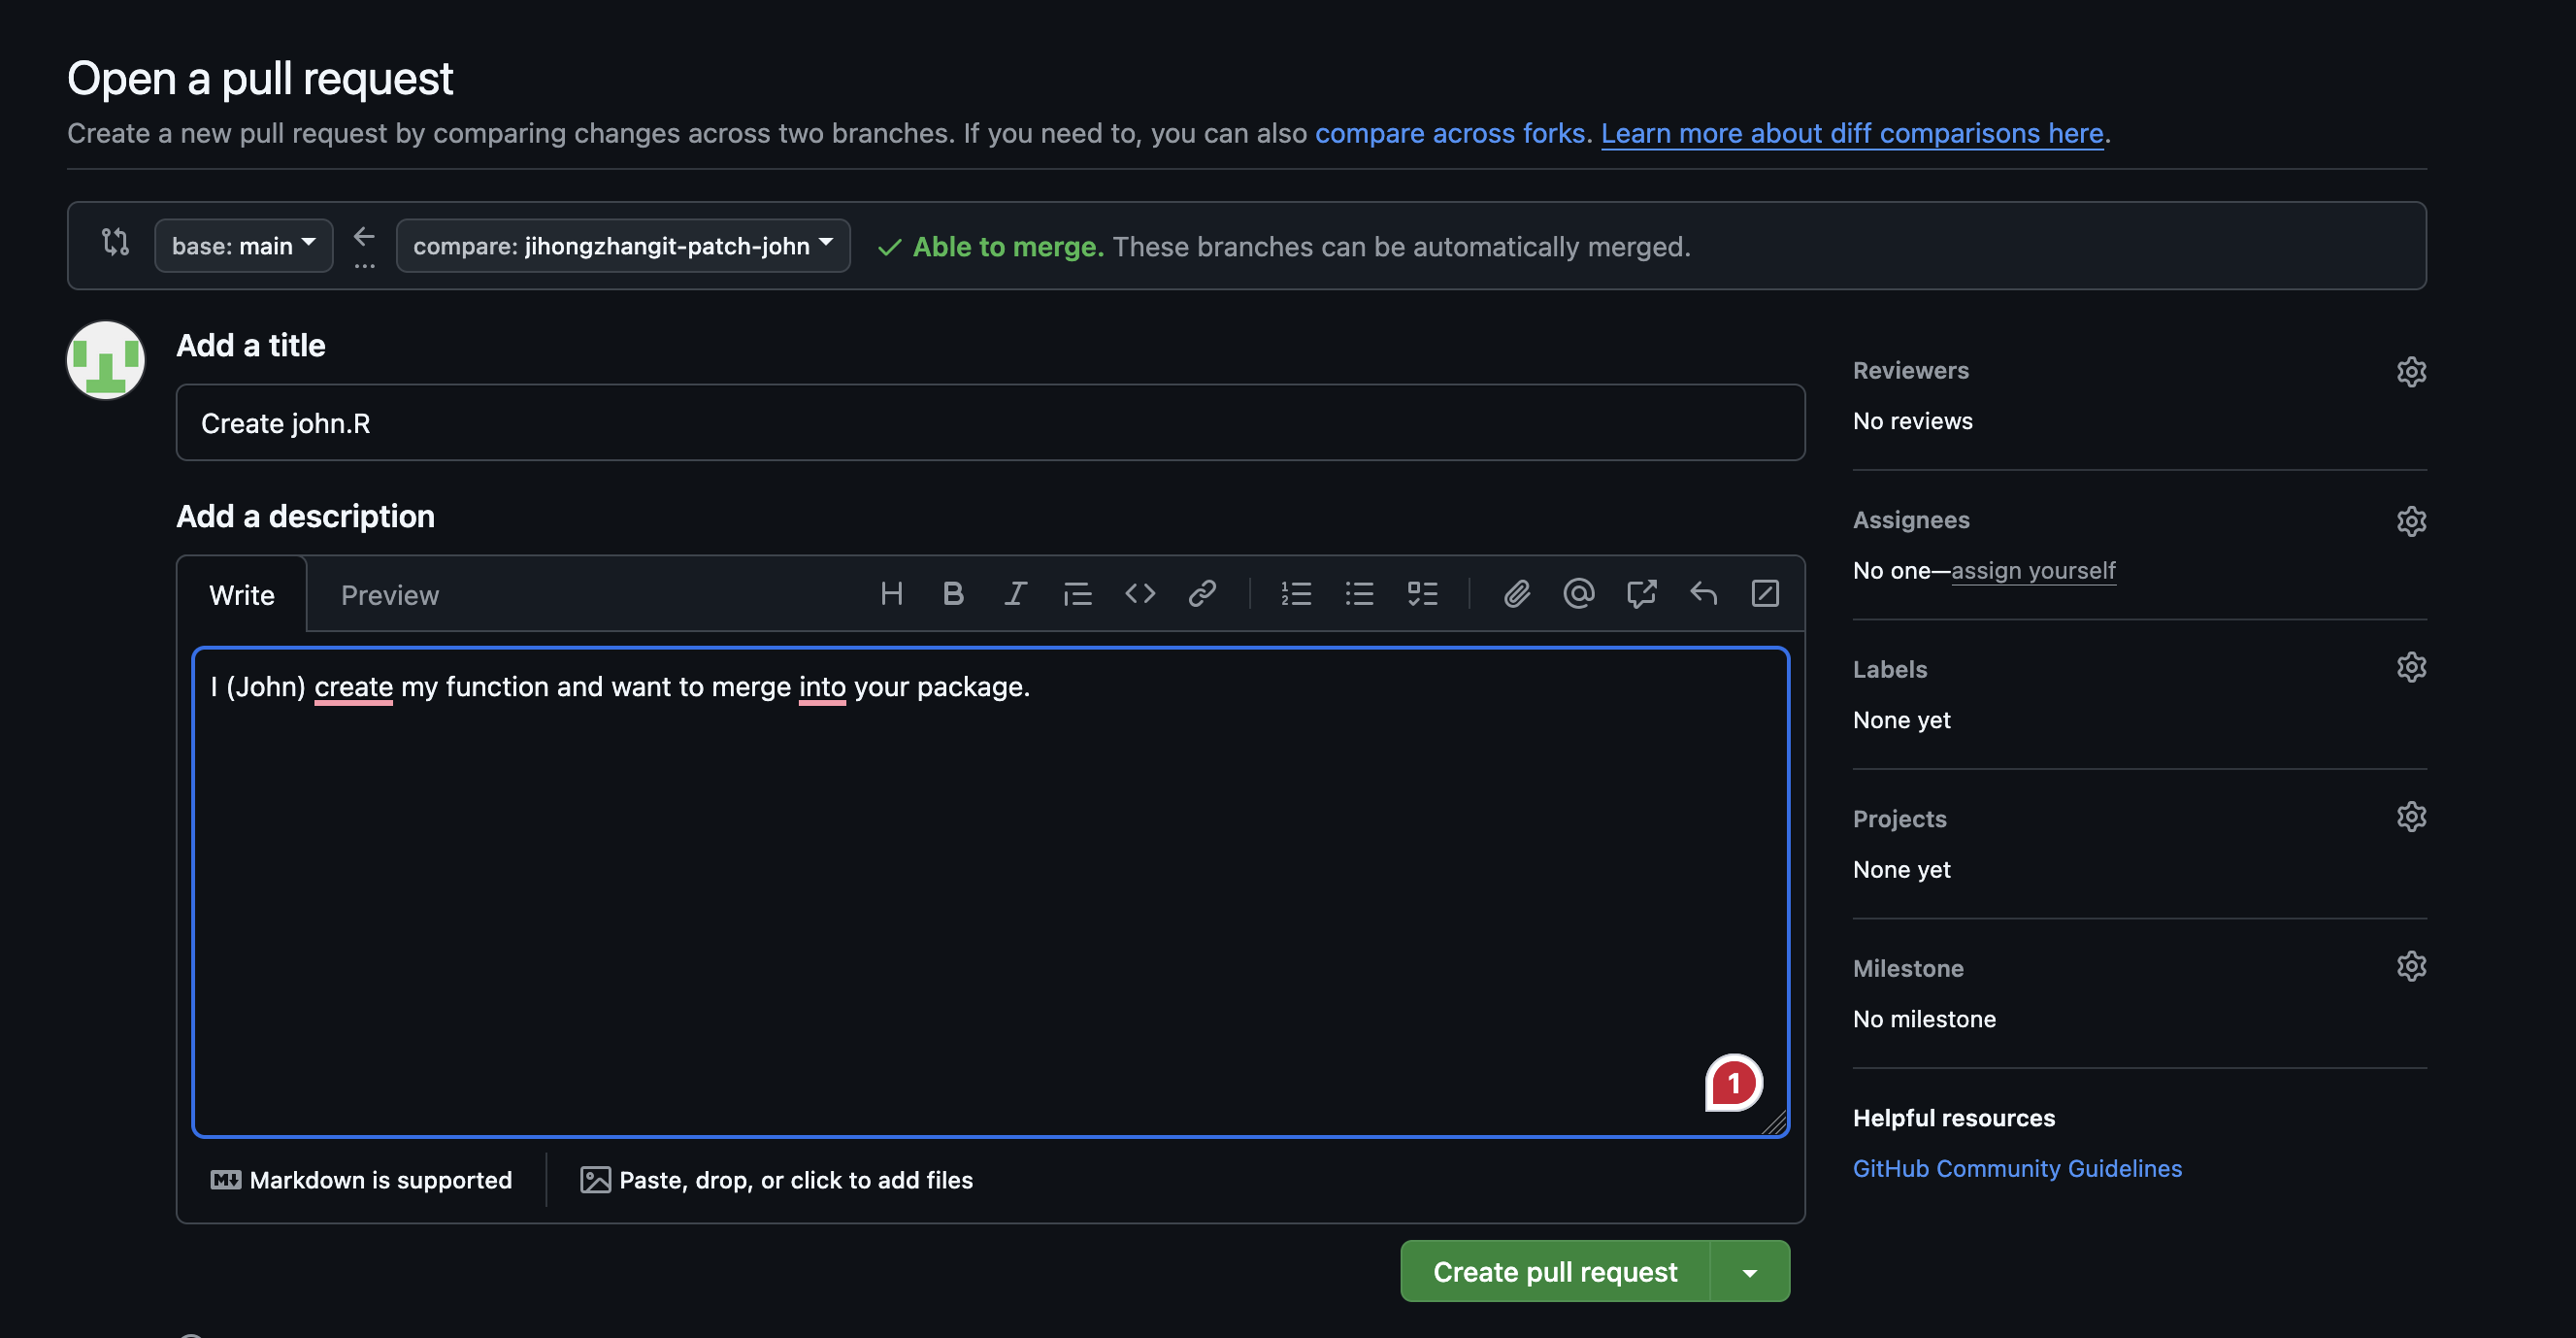This screenshot has width=2576, height=1338.
Task: Reference an issue or pull request icon
Action: tap(1641, 594)
